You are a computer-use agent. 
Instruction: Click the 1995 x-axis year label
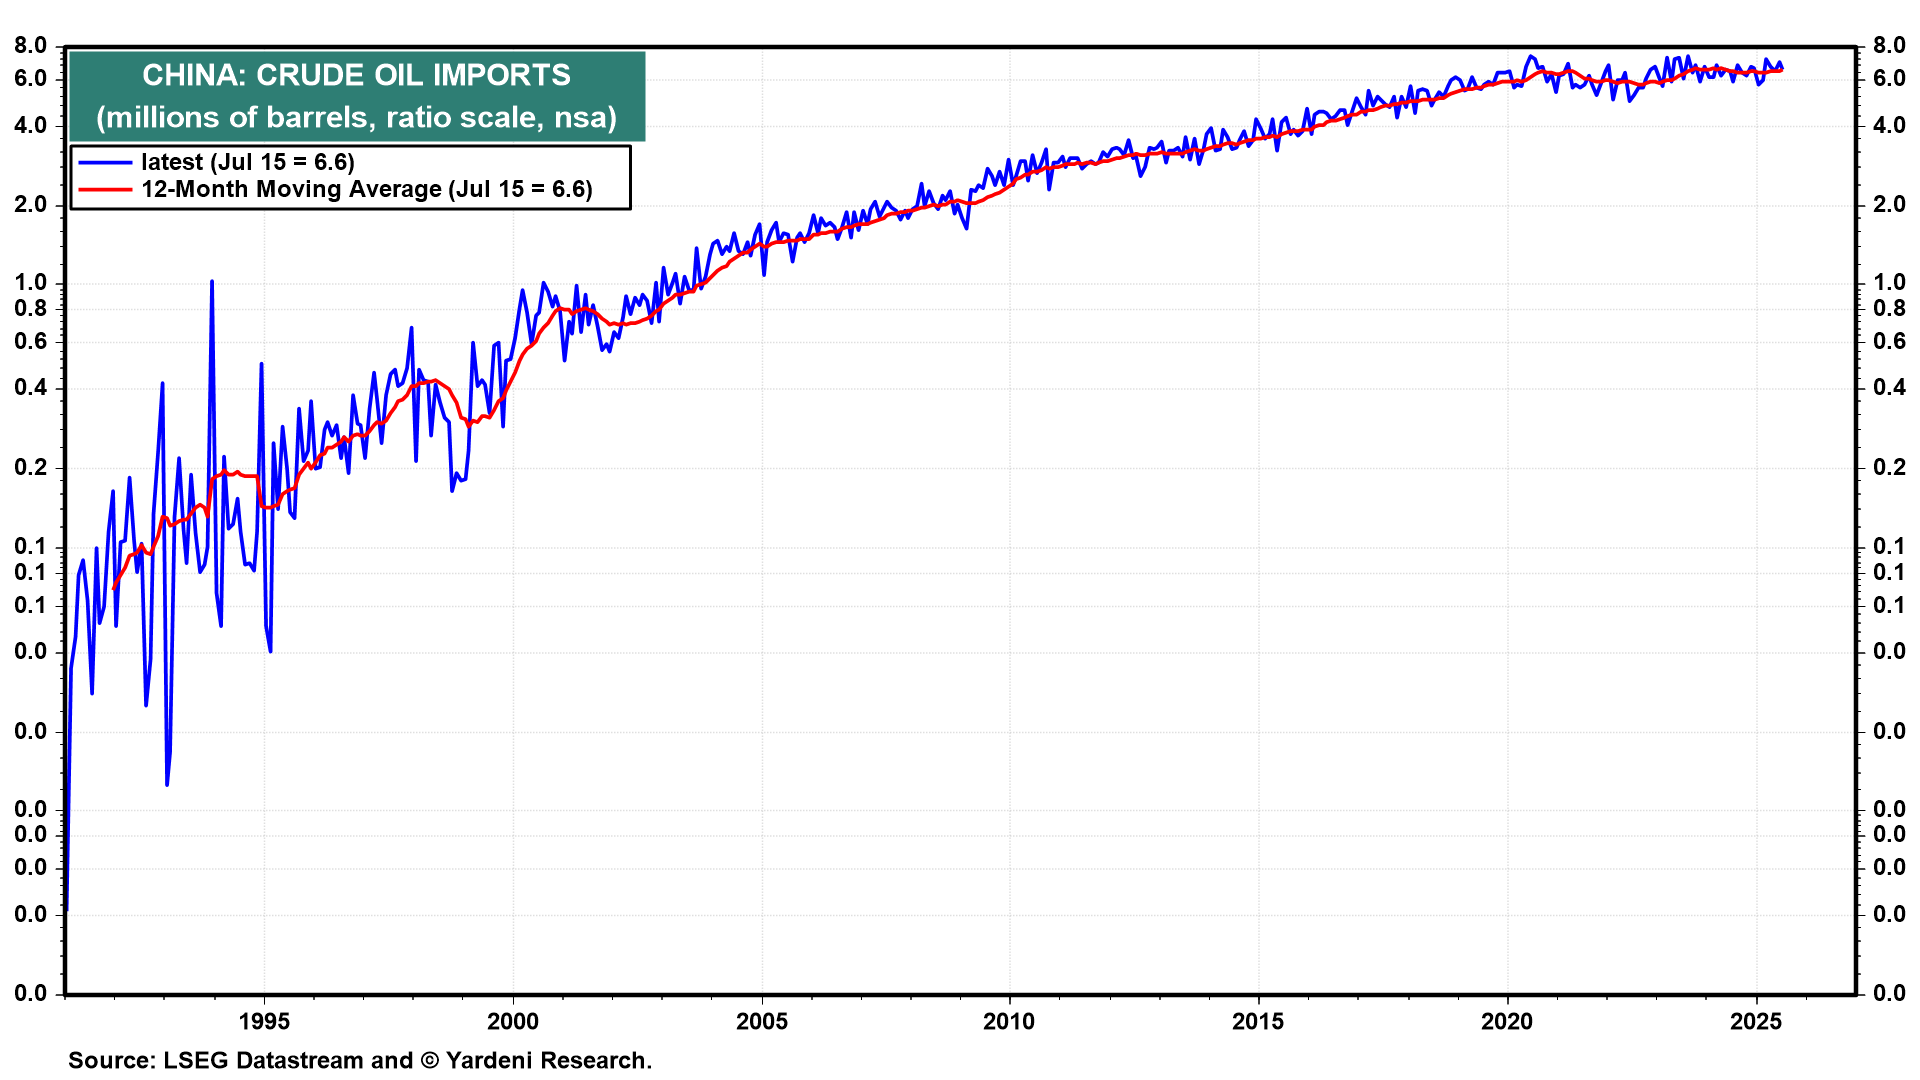point(264,1021)
